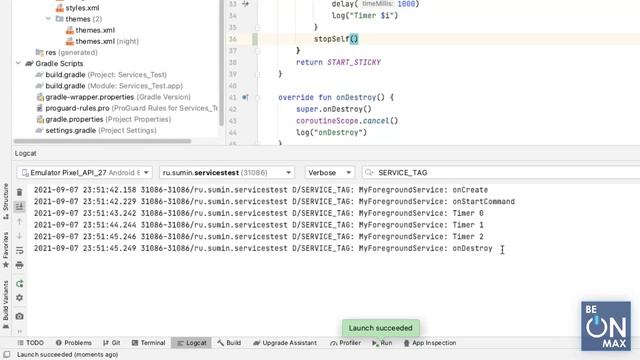Open the ru.sumin.servicestest process dropdown
This screenshot has height=360, width=640.
[x=227, y=173]
